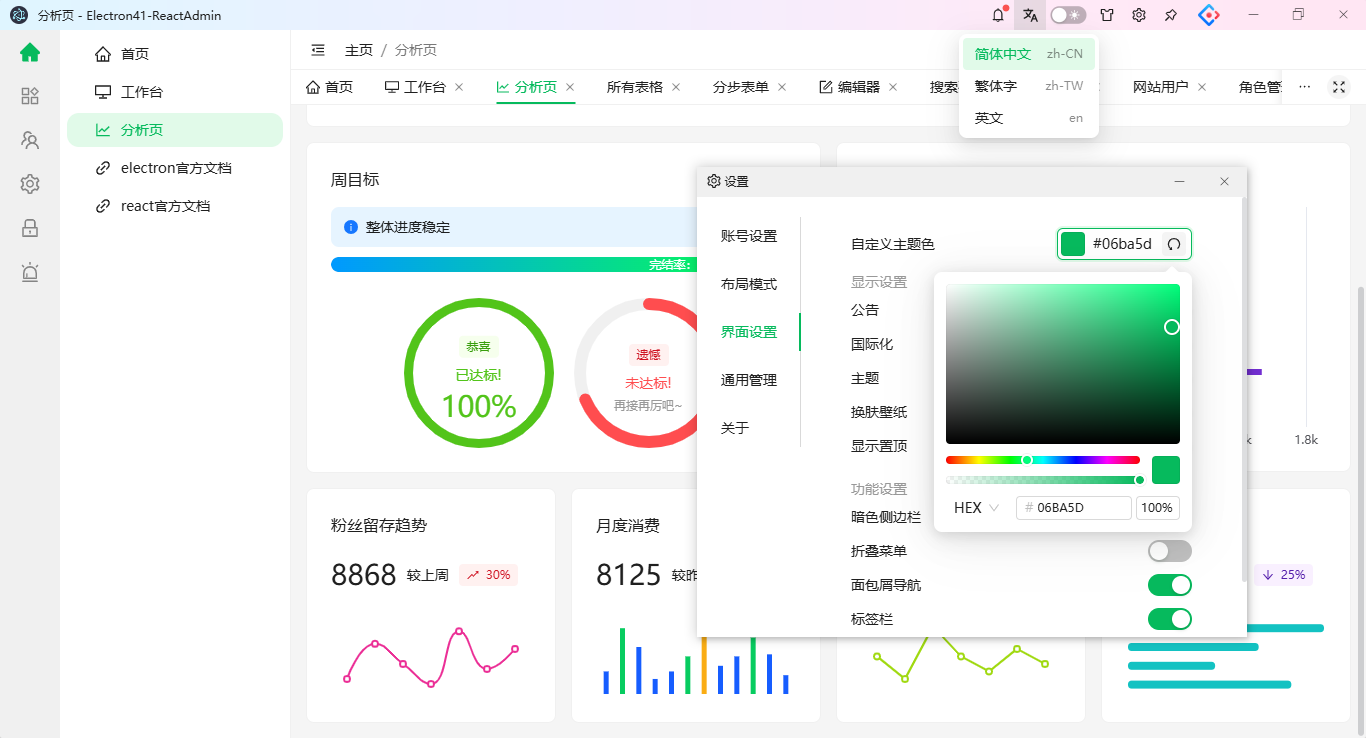
Task: Click the language translation icon
Action: pos(1030,15)
